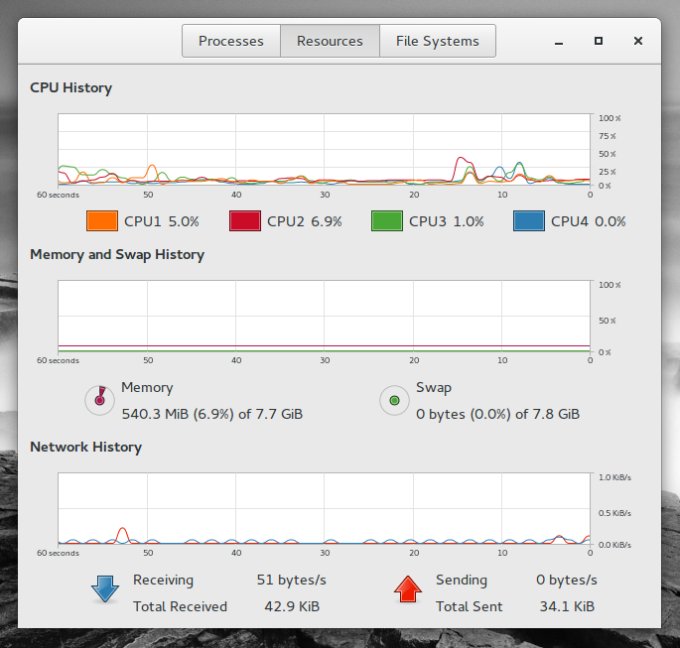
Task: Click the 34.1 KiB total sent value
Action: tap(567, 606)
